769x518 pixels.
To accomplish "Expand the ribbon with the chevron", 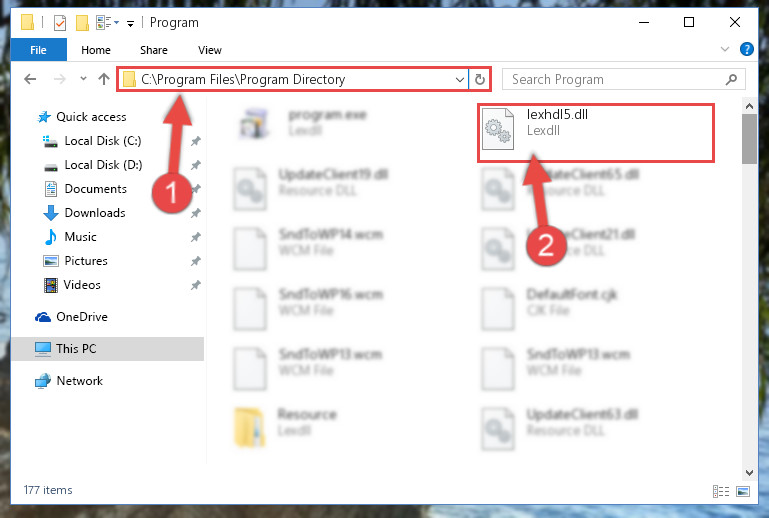I will click(724, 49).
